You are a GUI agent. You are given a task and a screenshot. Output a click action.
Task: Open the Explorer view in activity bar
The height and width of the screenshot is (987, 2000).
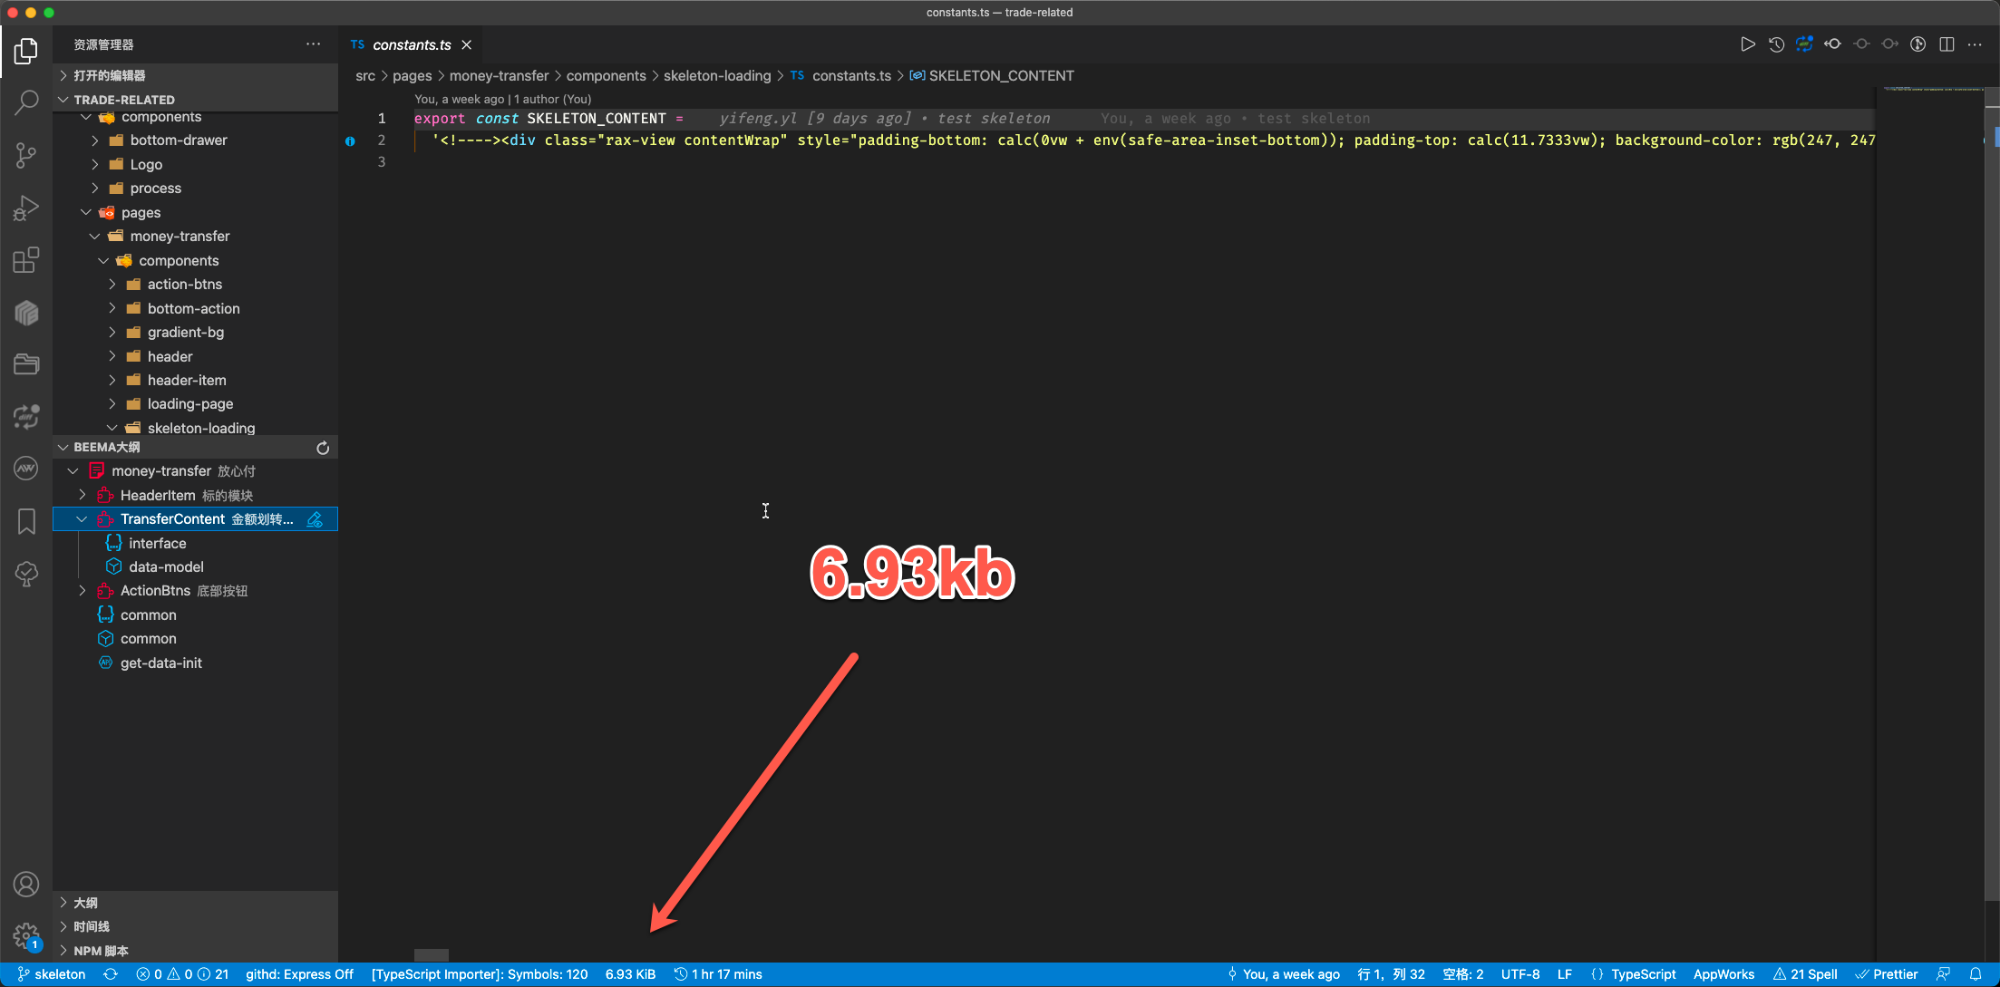(x=26, y=50)
